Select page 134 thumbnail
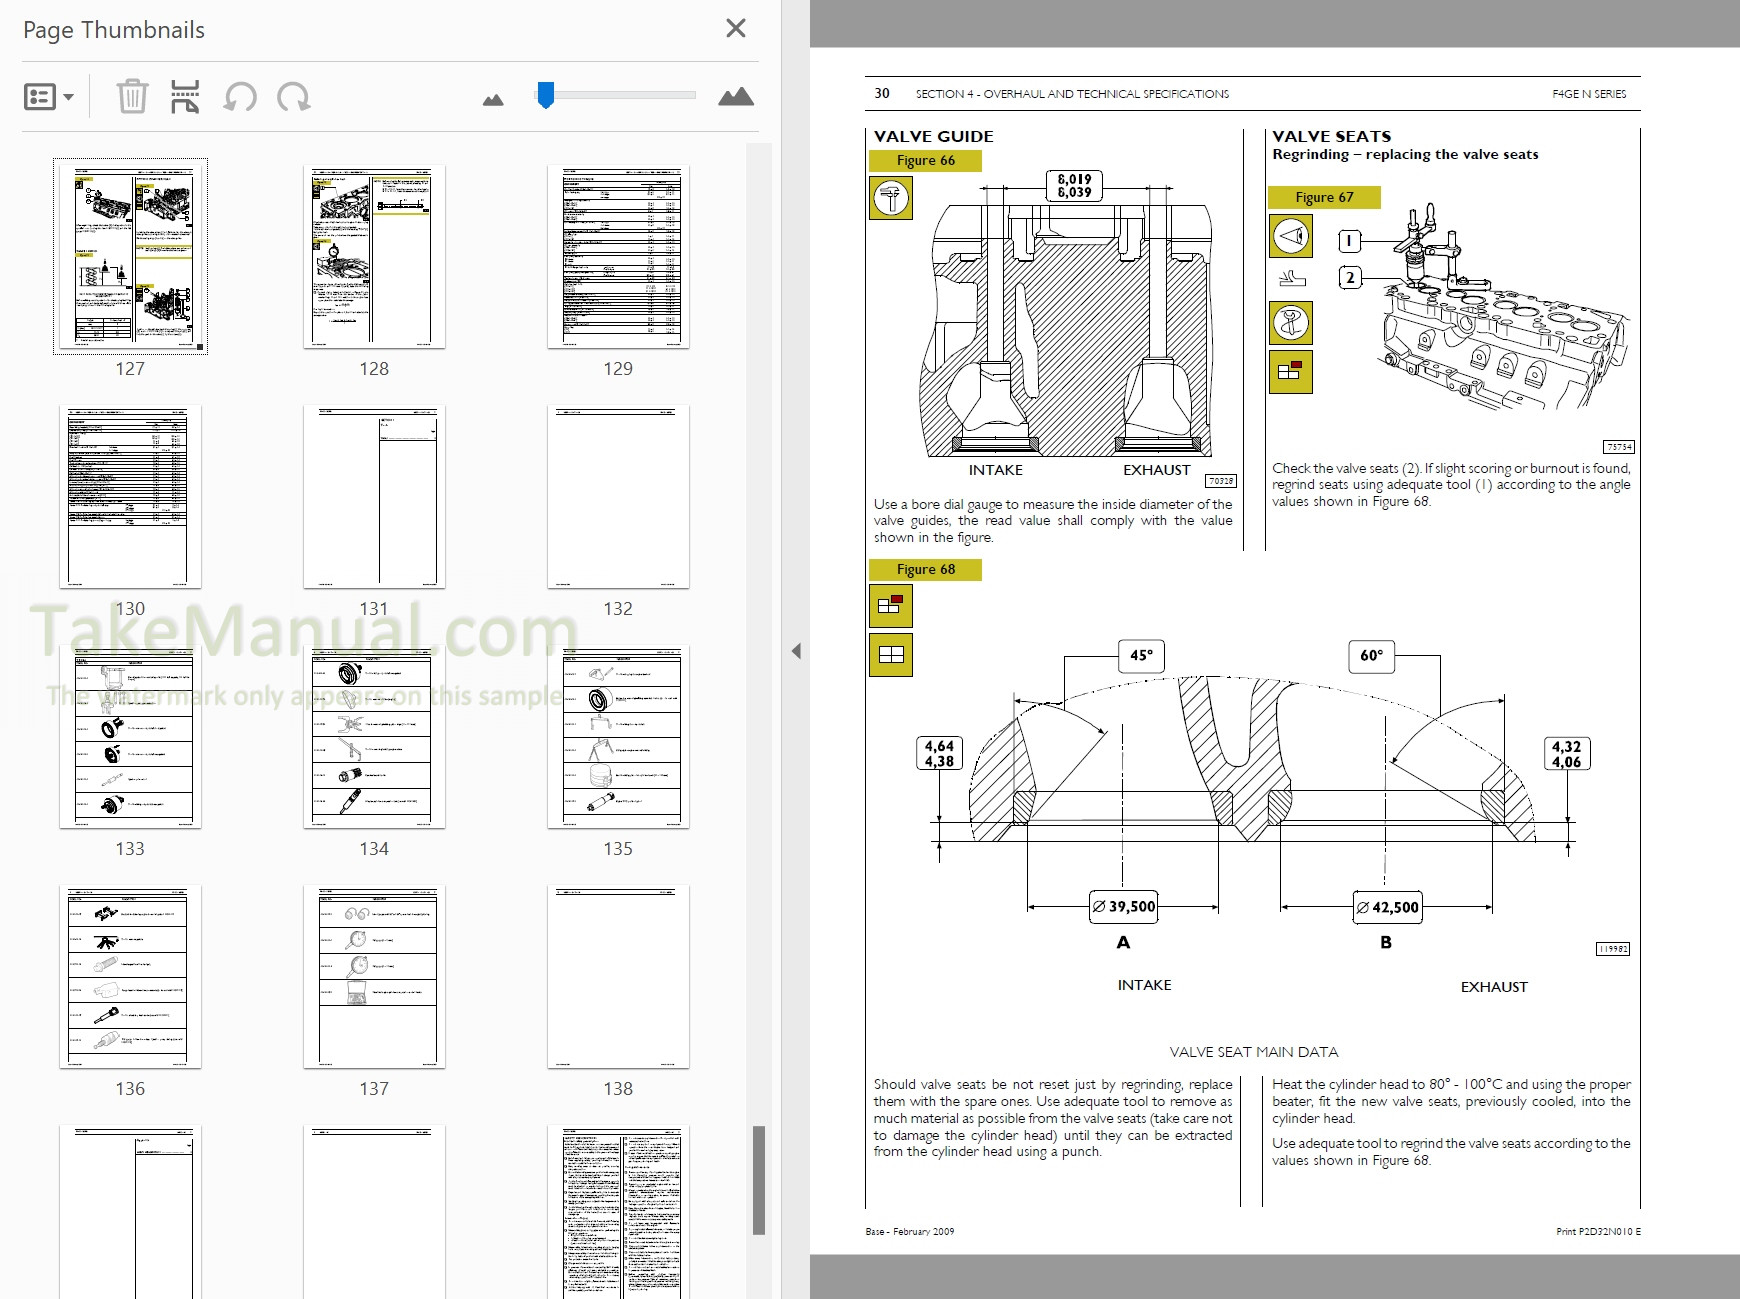 [x=374, y=736]
